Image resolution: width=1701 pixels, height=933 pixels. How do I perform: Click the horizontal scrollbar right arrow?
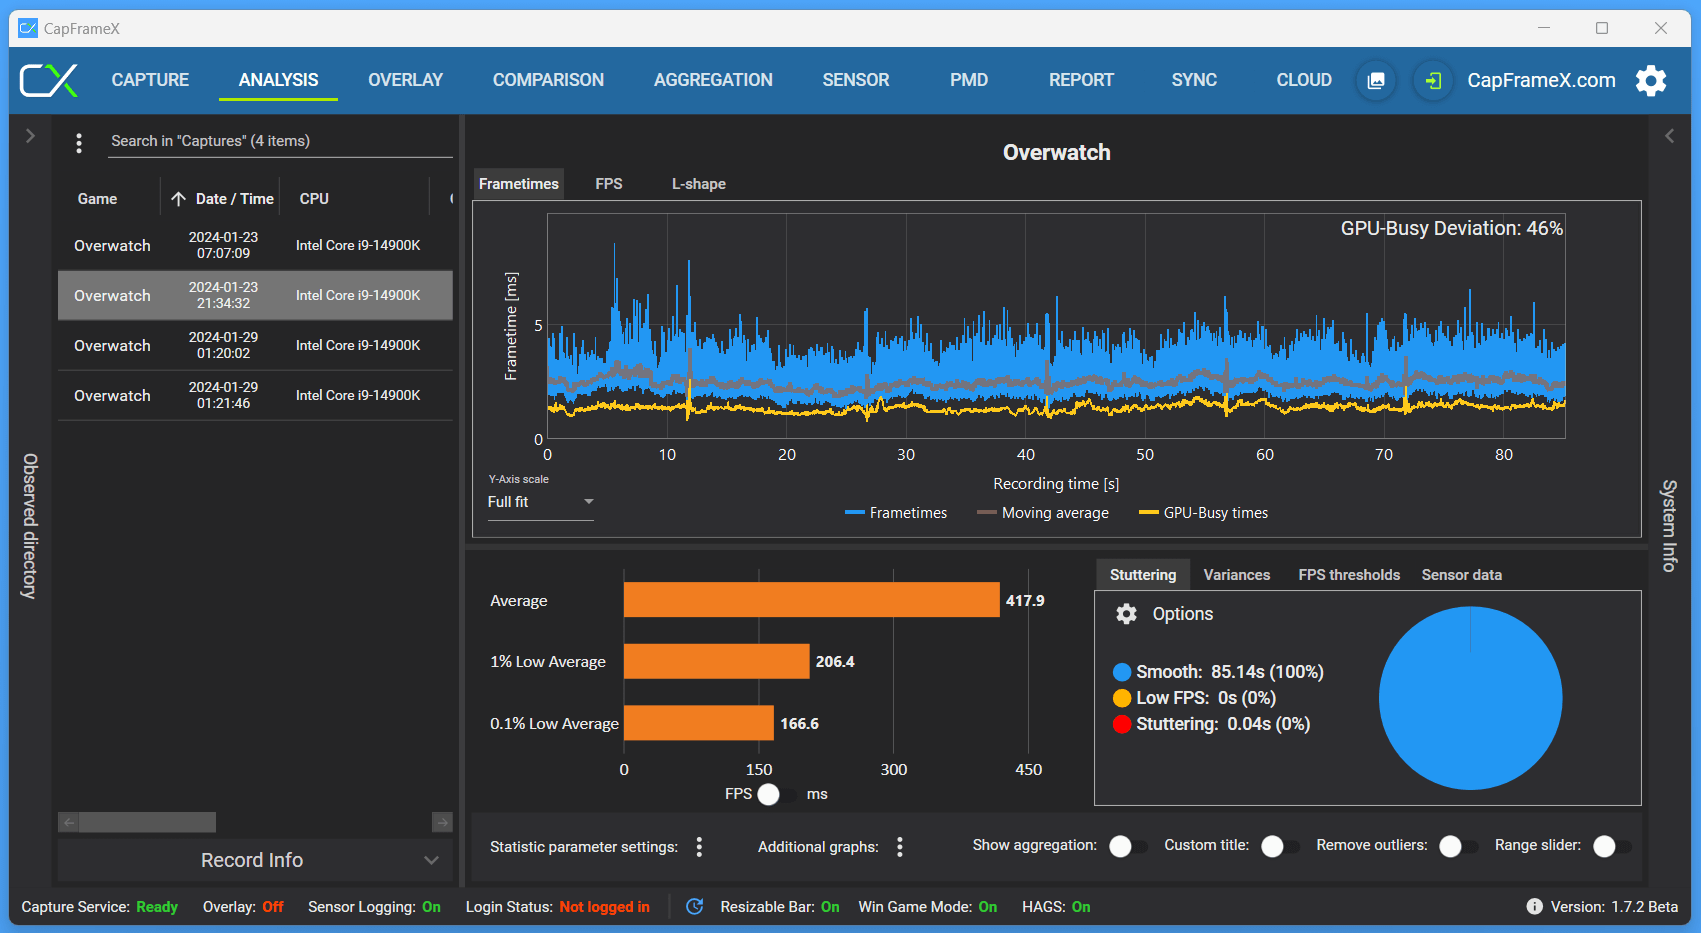point(442,822)
